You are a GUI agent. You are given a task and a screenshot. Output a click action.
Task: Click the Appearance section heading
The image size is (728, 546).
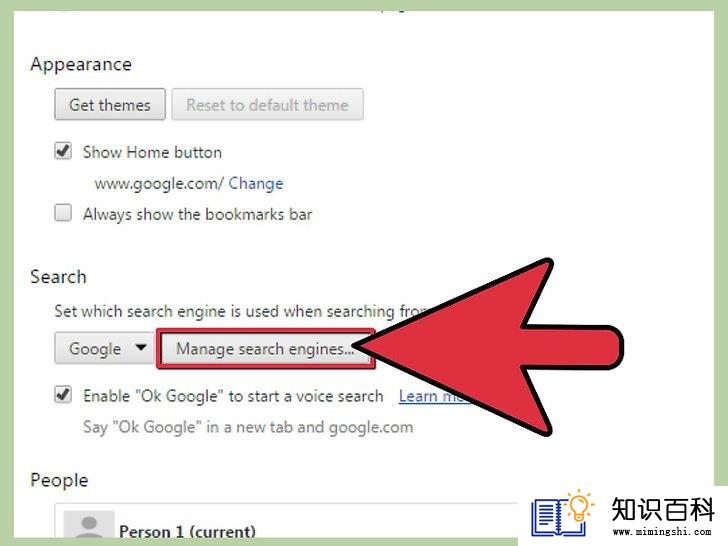tap(81, 64)
